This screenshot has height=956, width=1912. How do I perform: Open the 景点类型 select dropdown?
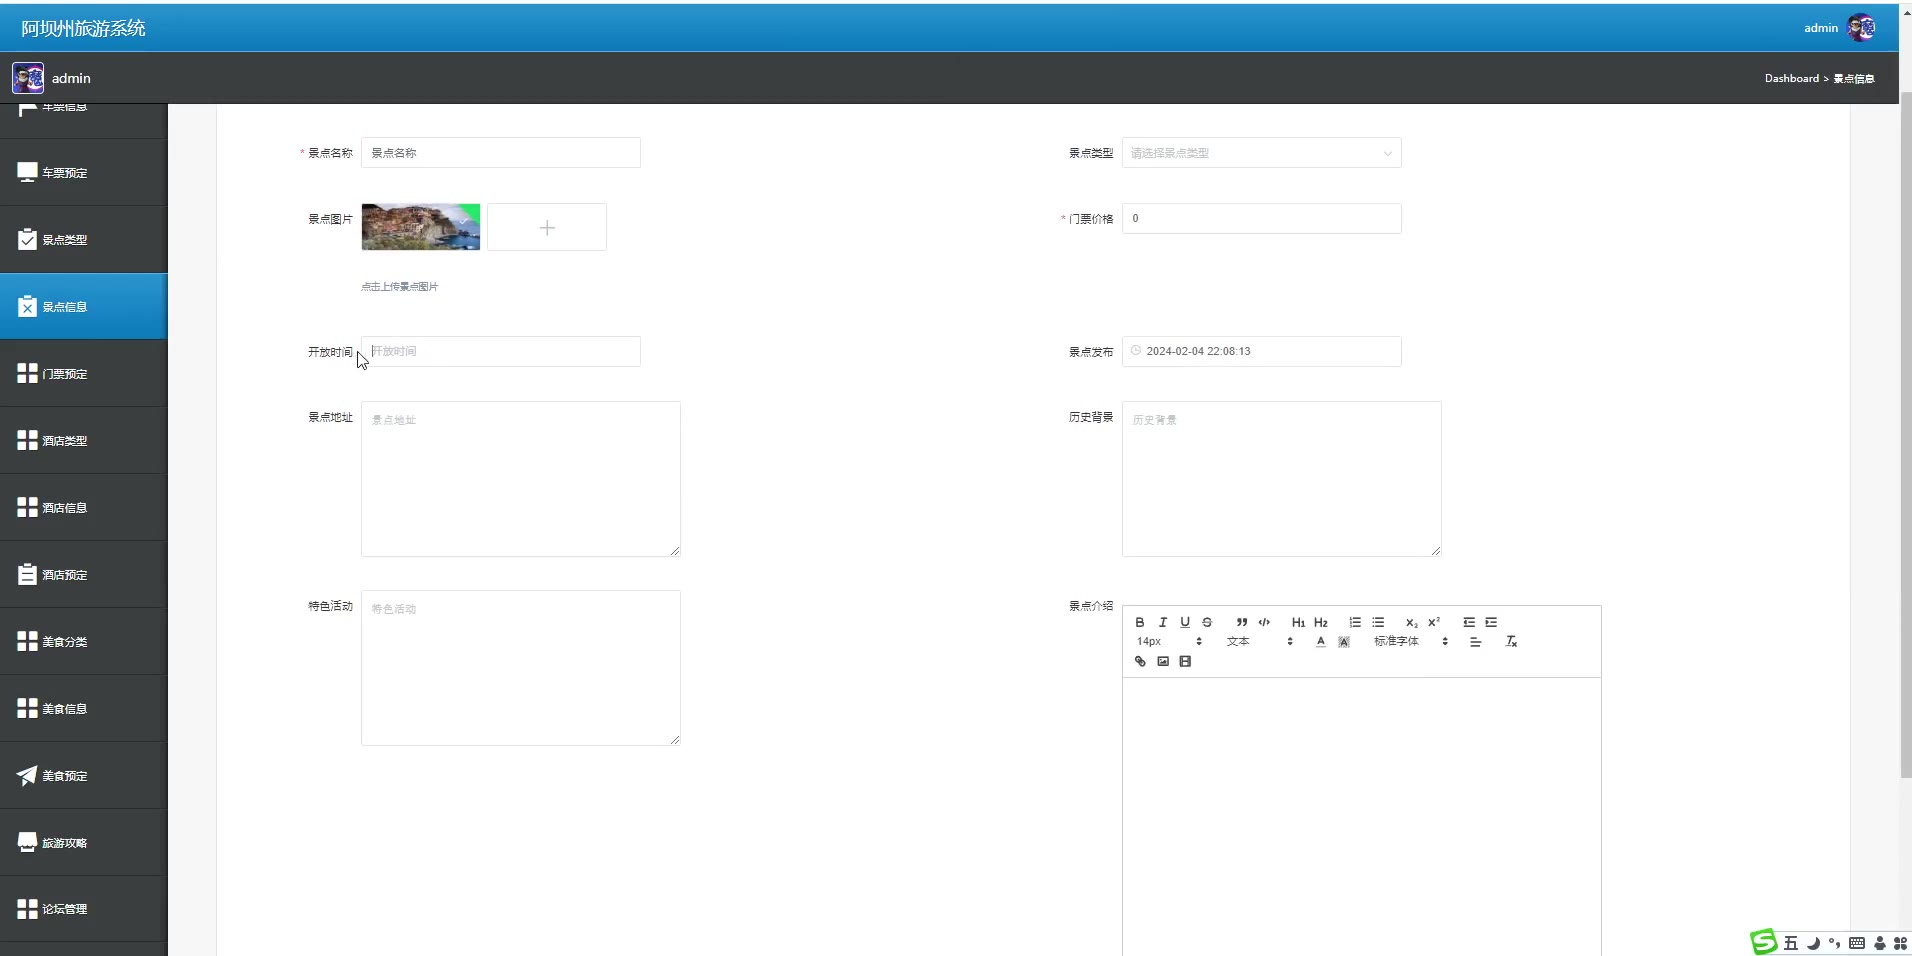pyautogui.click(x=1261, y=153)
